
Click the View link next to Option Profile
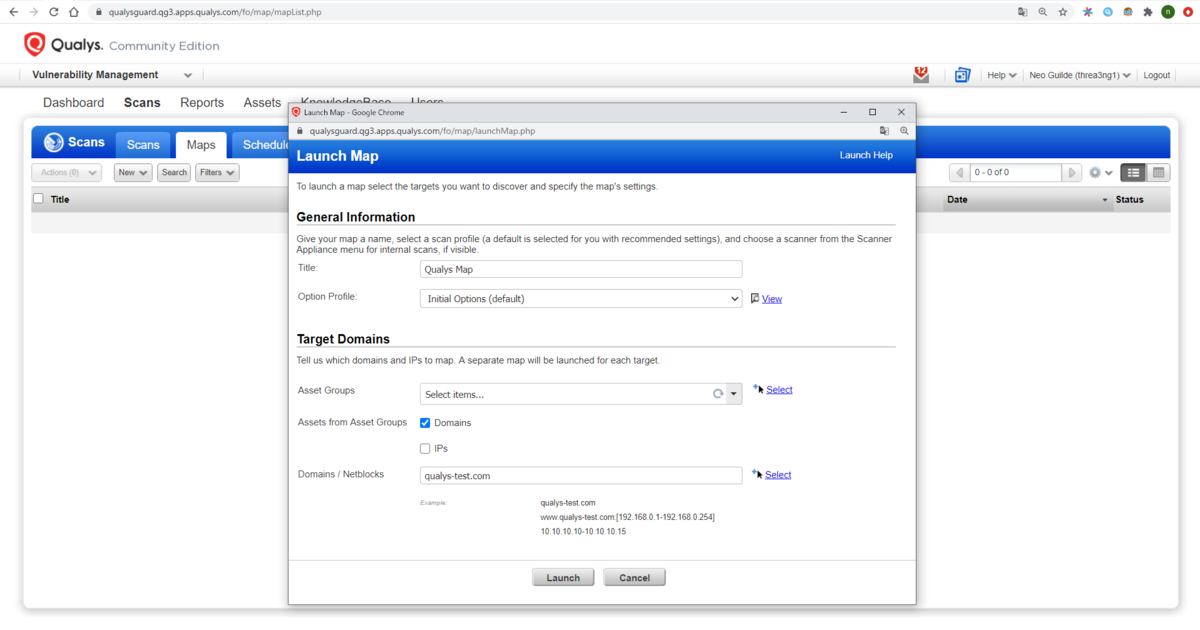pos(772,299)
